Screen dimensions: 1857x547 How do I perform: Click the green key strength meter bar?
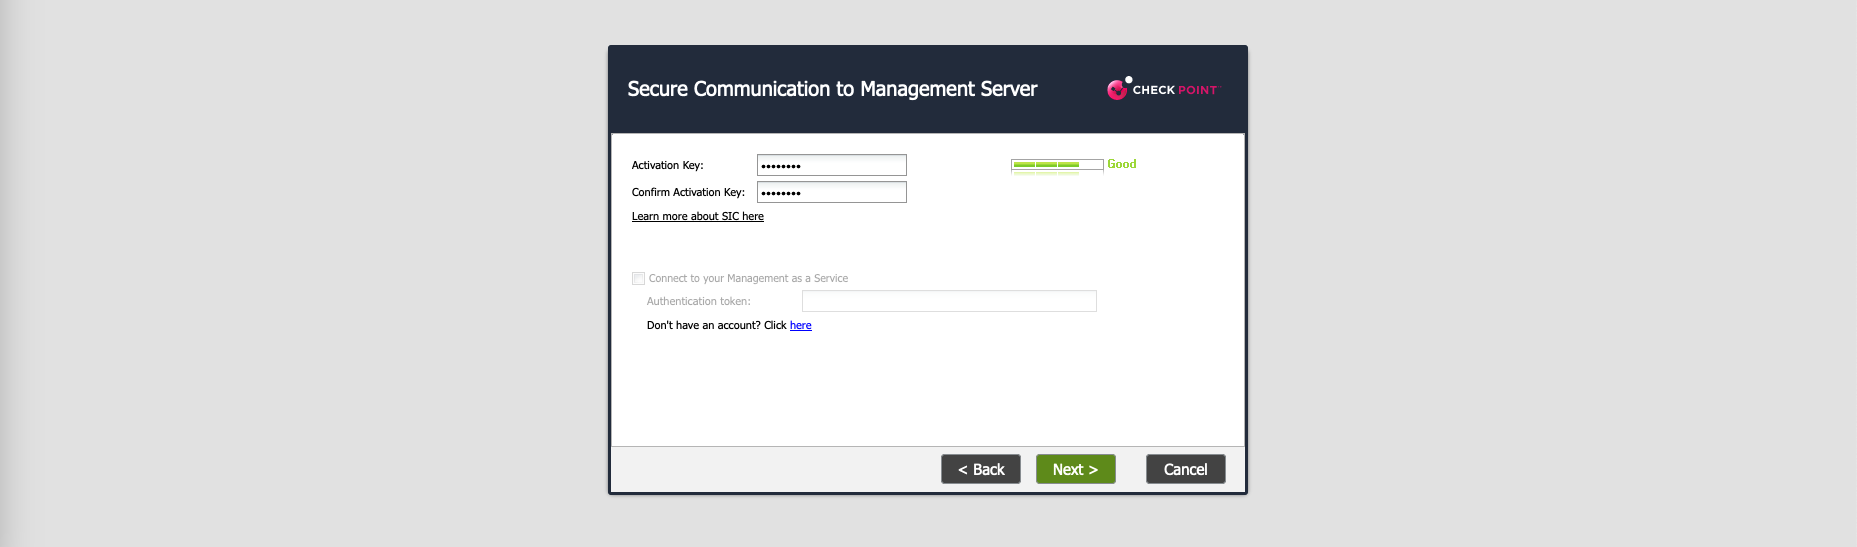(x=1056, y=165)
